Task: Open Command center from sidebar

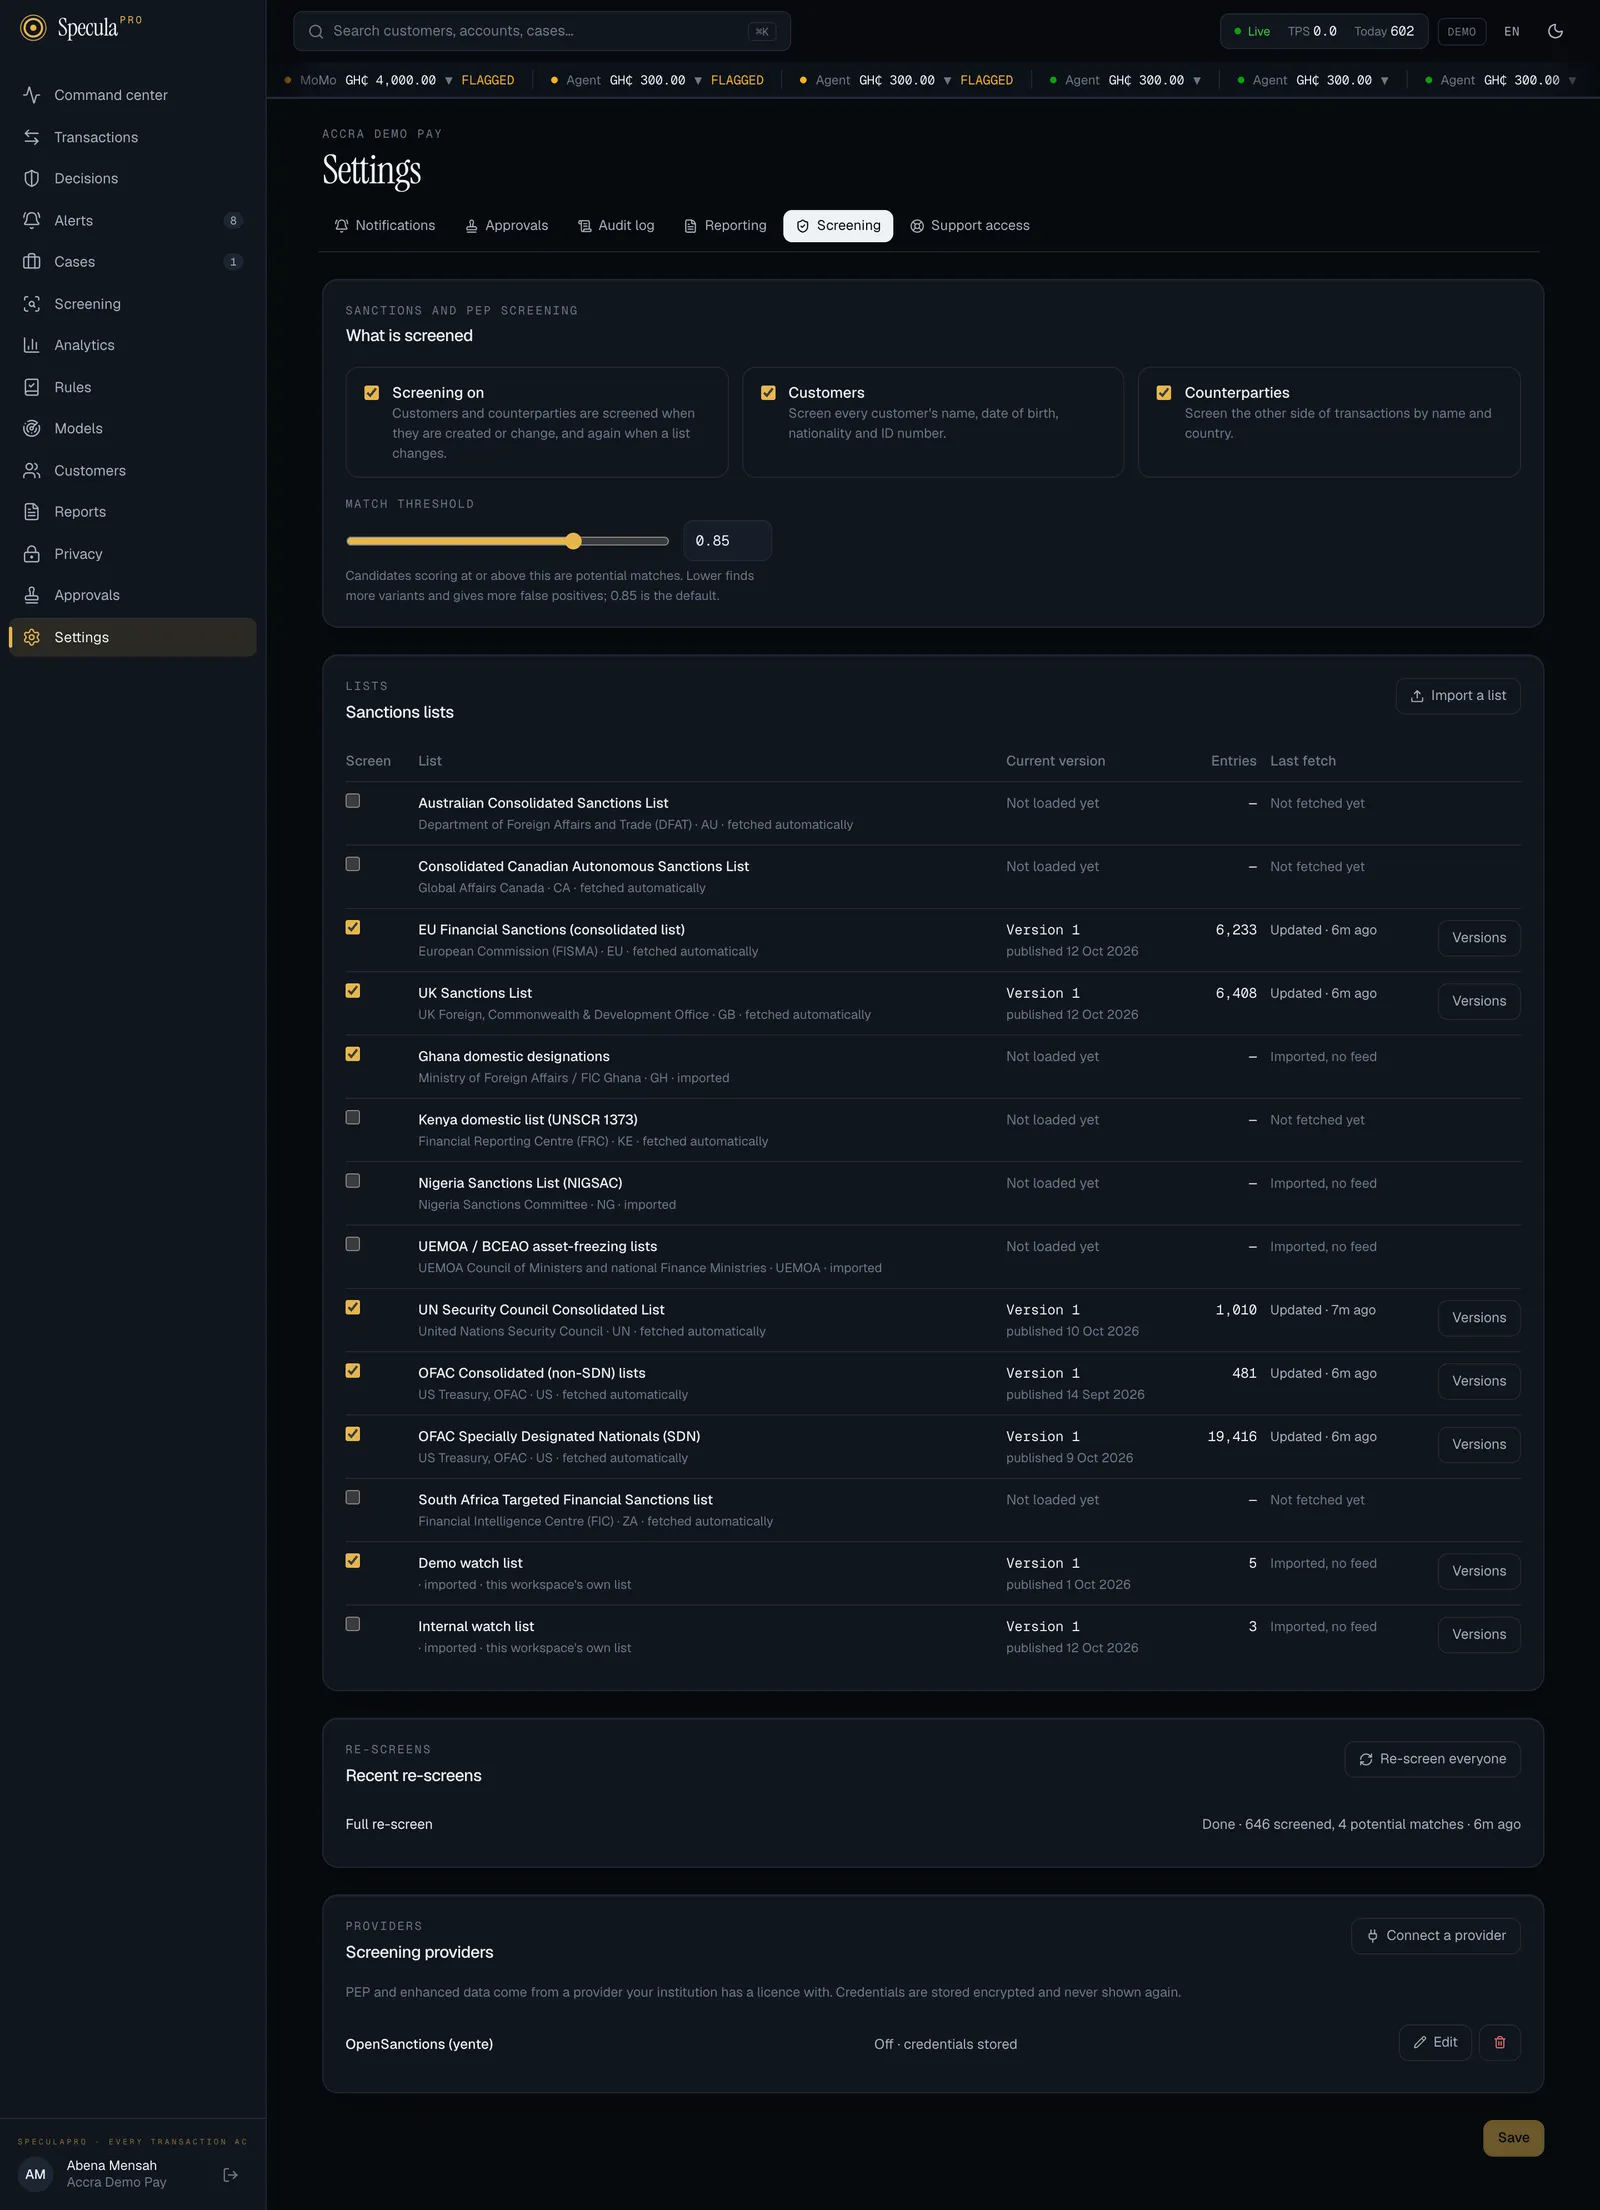Action: [x=131, y=95]
